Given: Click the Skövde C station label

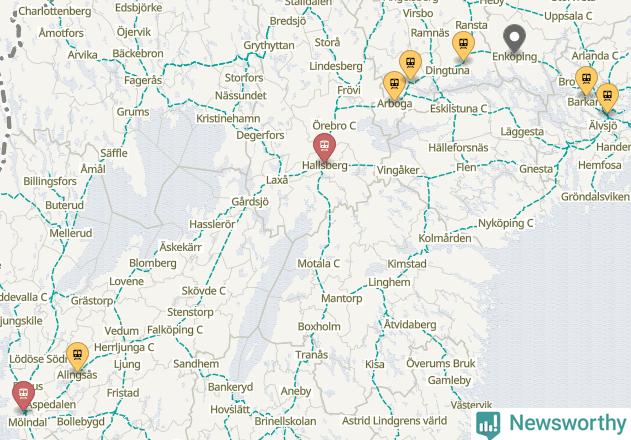Looking at the screenshot, I should click(204, 291).
